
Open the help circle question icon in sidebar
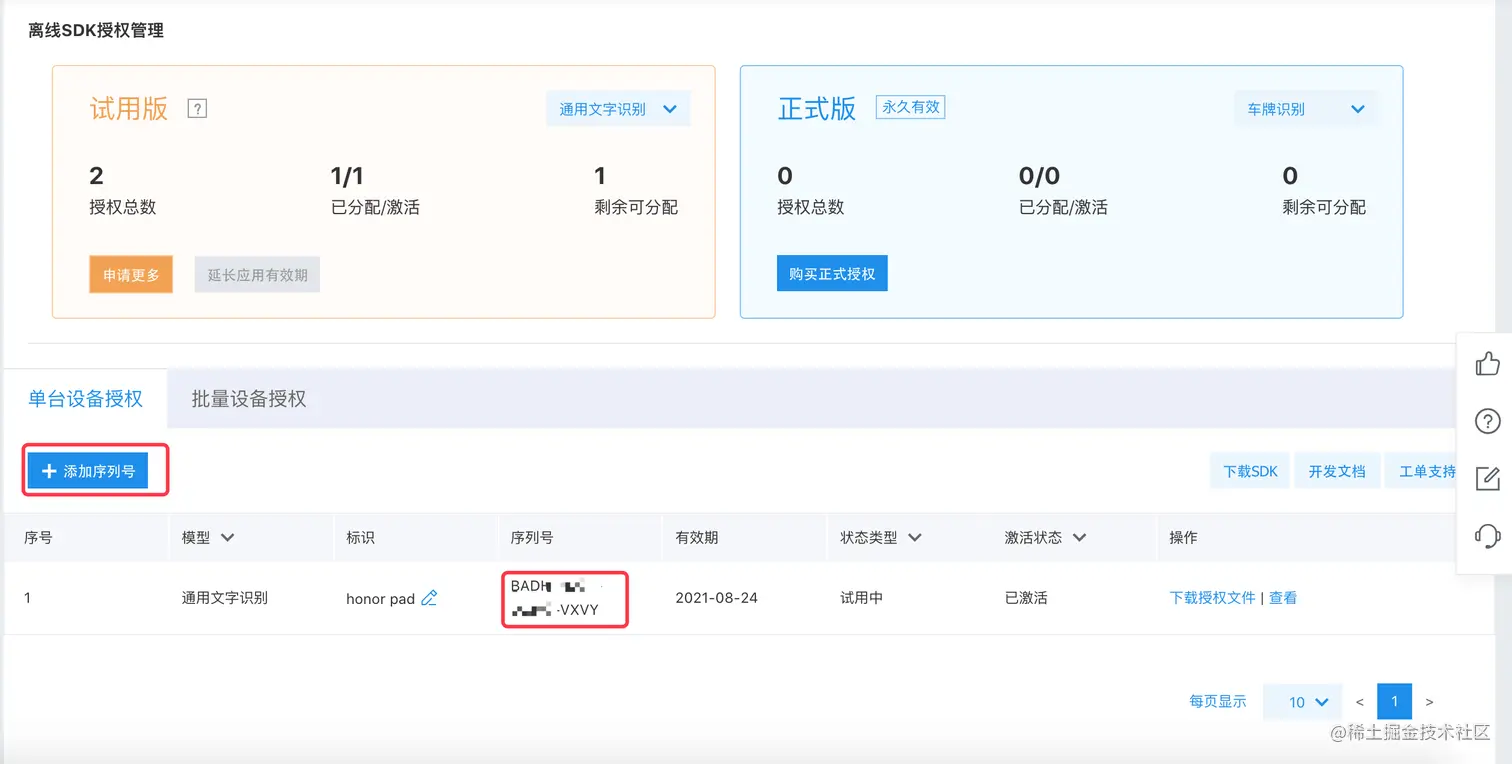(x=1488, y=421)
